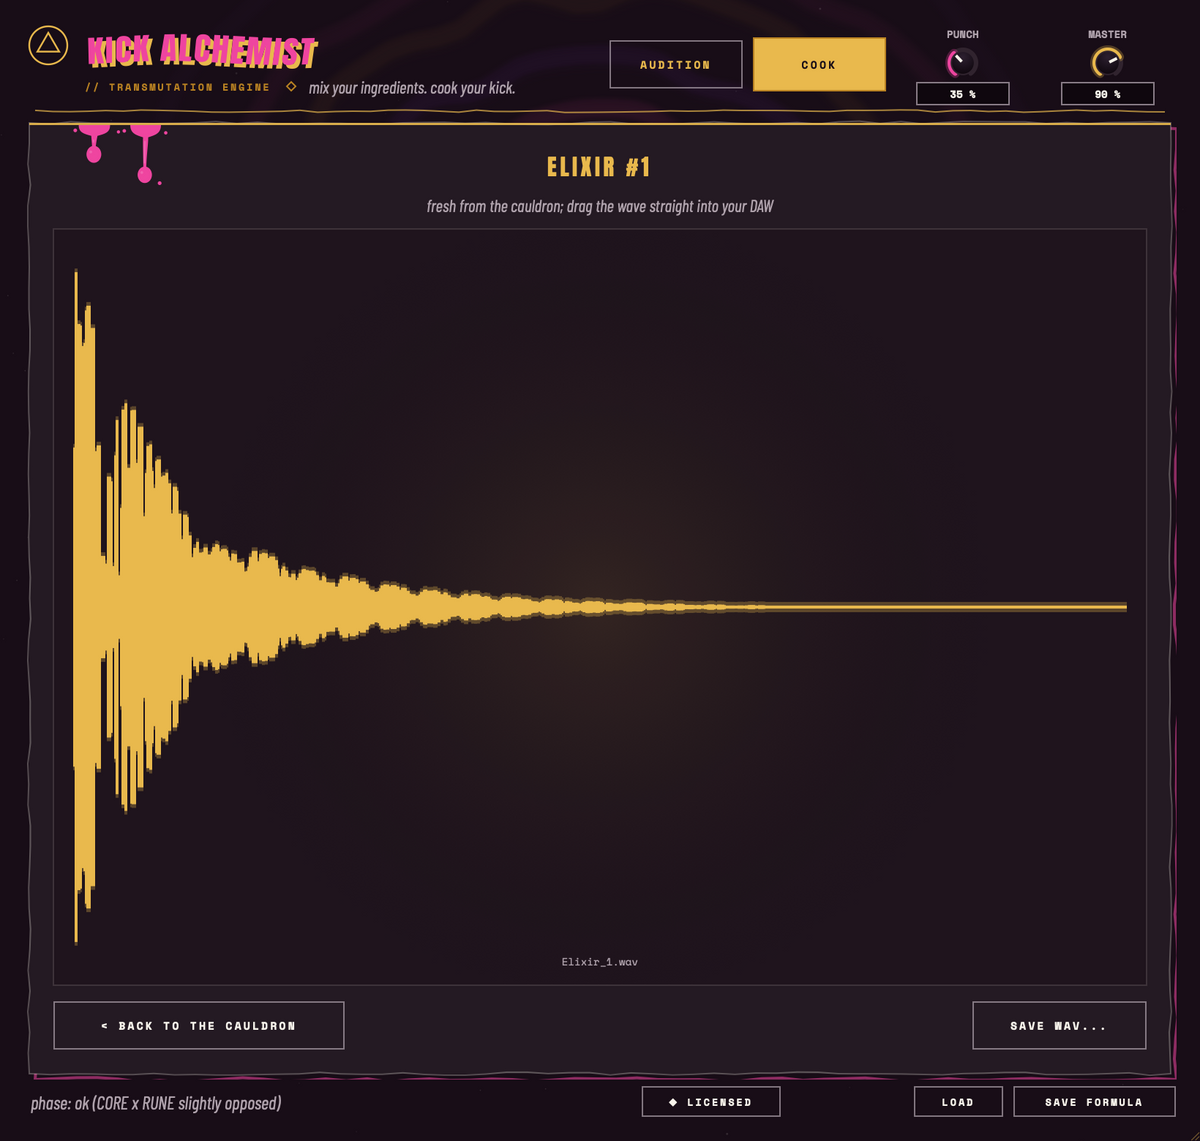This screenshot has width=1200, height=1141.
Task: Select the MASTER 90 % value field
Action: coord(1108,94)
